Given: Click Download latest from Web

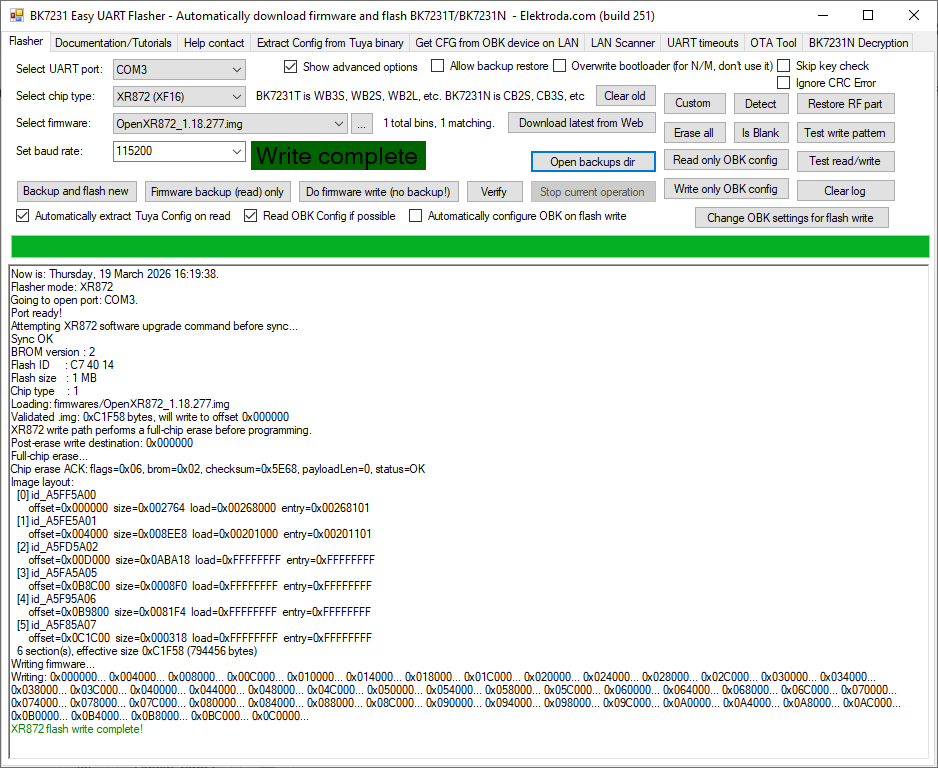Looking at the screenshot, I should pyautogui.click(x=581, y=123).
